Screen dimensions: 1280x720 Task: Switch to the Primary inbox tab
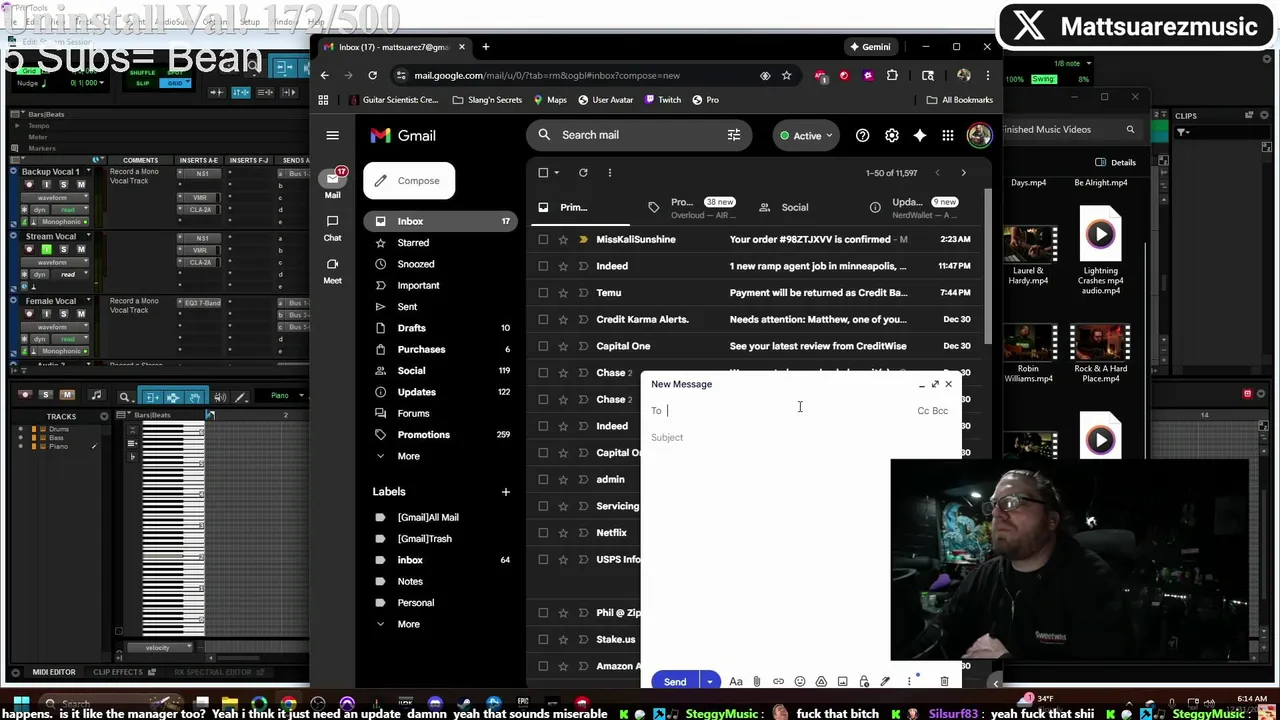(572, 207)
